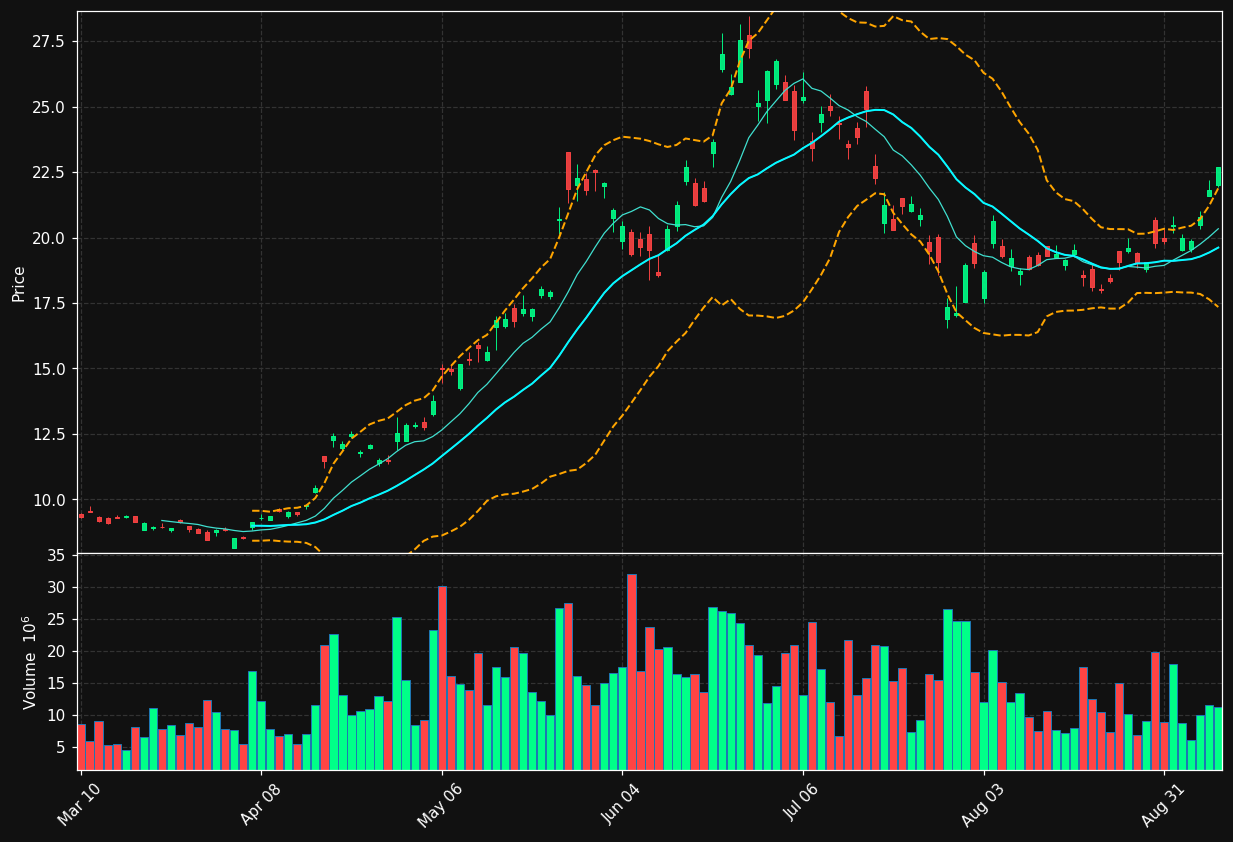Click the Aug 31 date label

pyautogui.click(x=1161, y=805)
